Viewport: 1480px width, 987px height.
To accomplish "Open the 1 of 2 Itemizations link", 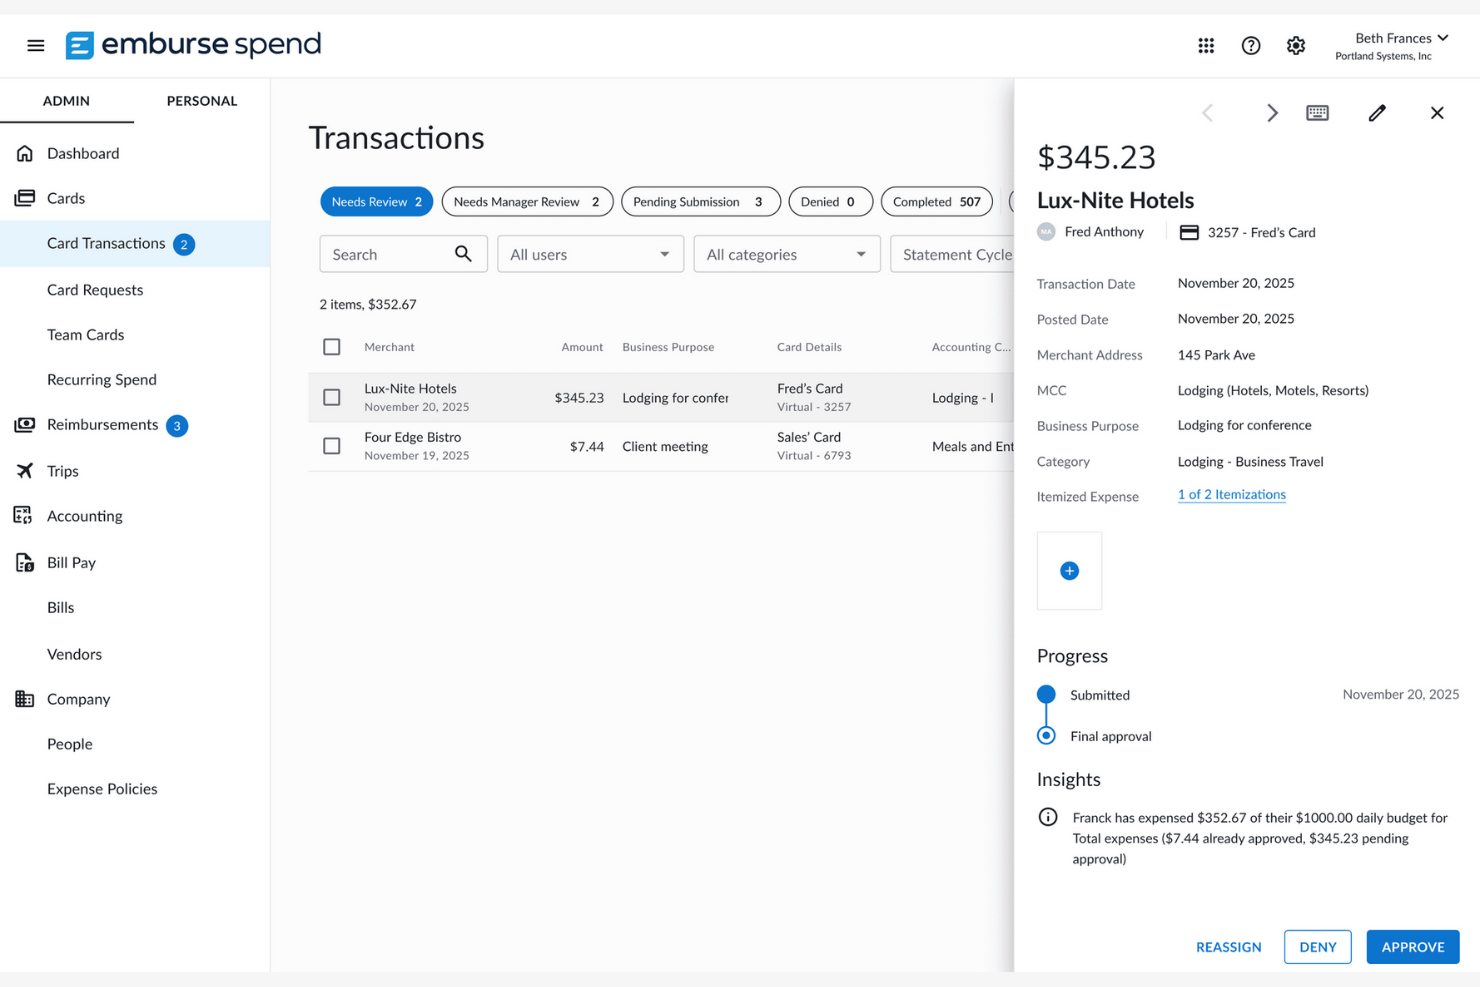I will (1231, 494).
